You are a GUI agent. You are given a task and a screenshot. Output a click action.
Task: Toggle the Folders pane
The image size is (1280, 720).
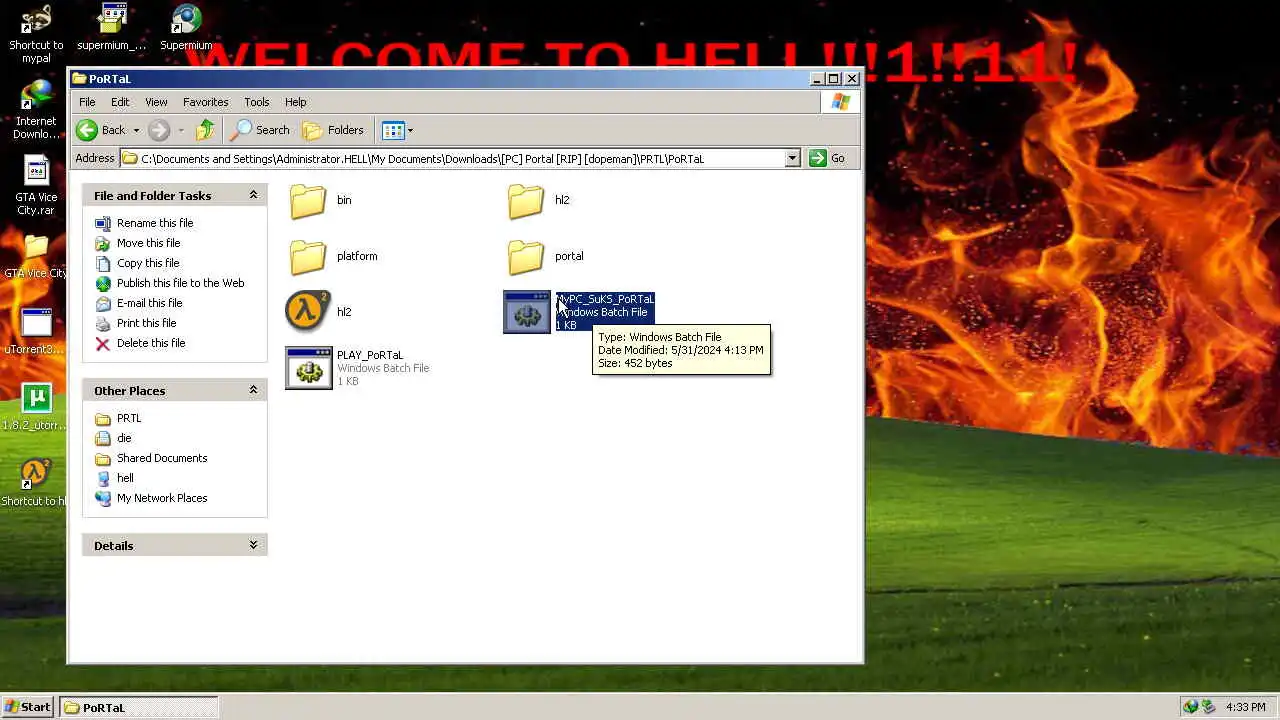(x=333, y=130)
